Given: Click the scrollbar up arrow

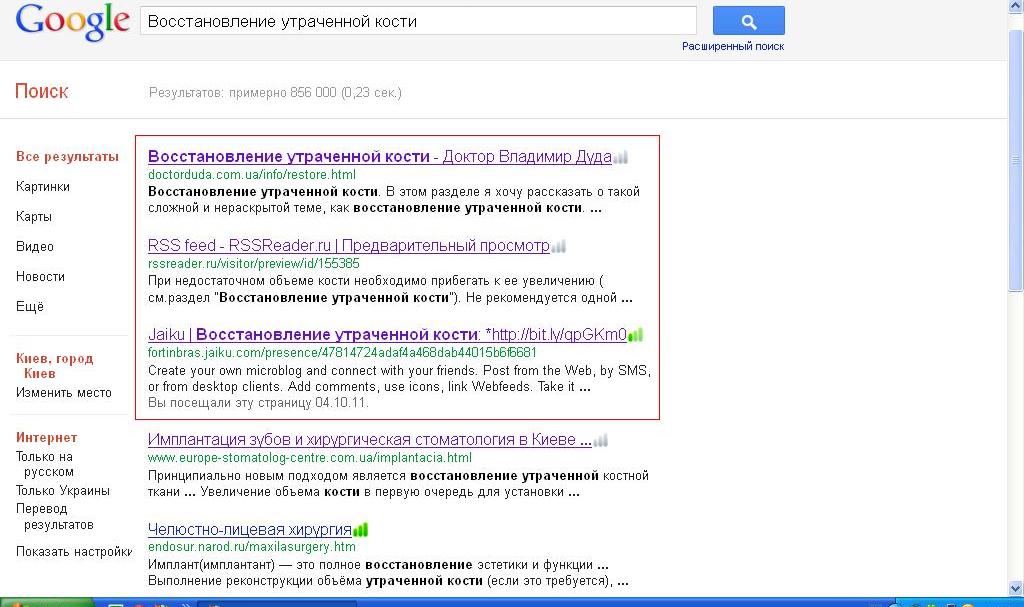Looking at the screenshot, I should 1016,6.
